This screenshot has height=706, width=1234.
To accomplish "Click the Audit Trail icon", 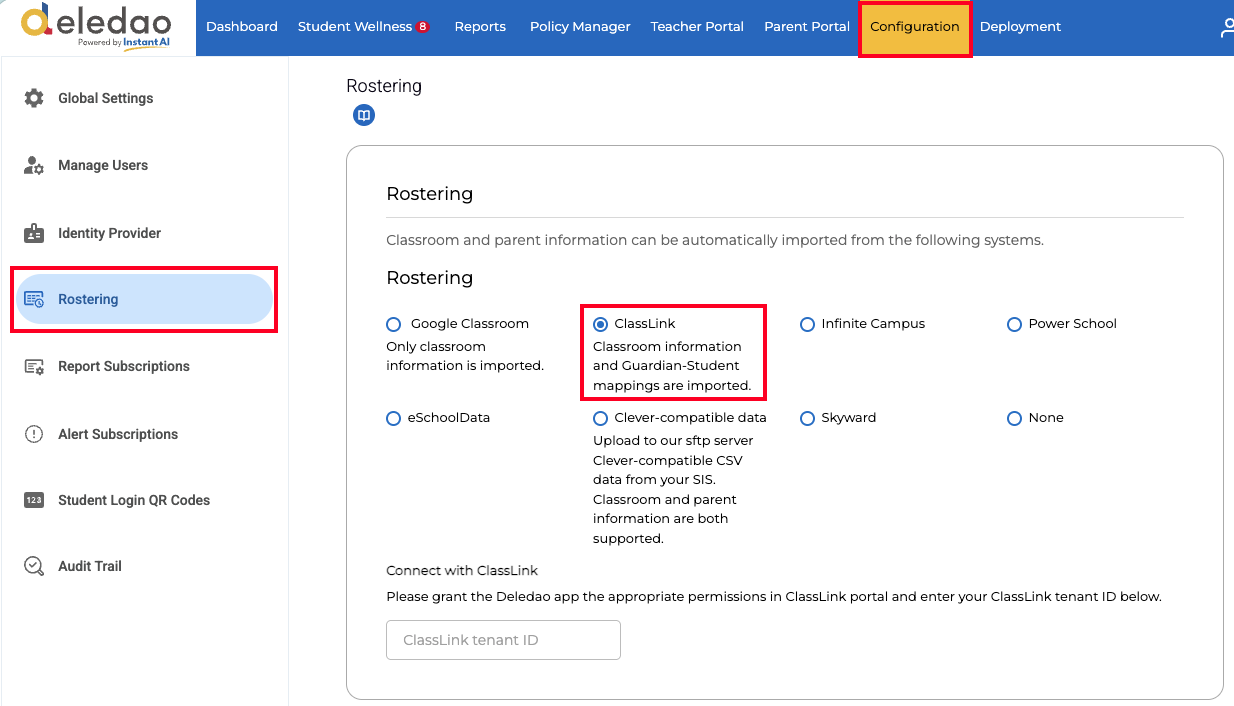I will tap(34, 566).
